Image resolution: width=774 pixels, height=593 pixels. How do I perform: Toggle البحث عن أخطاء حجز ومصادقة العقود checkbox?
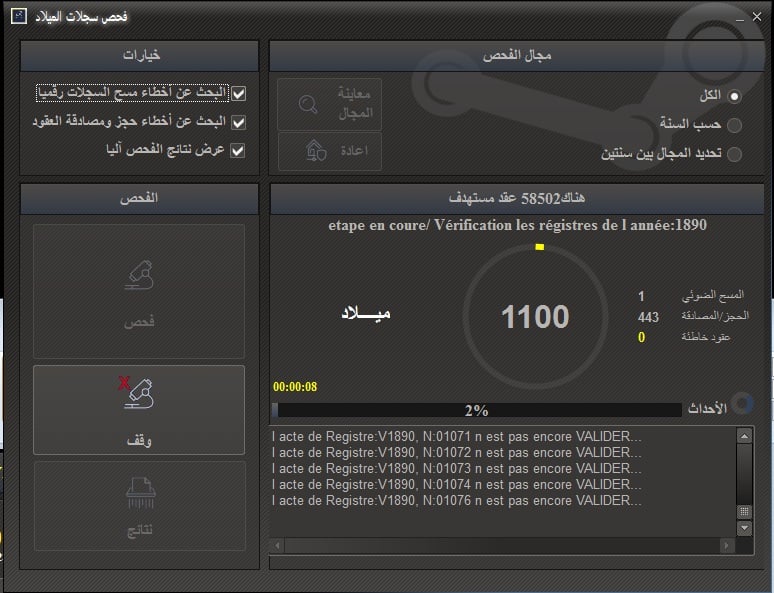(238, 122)
